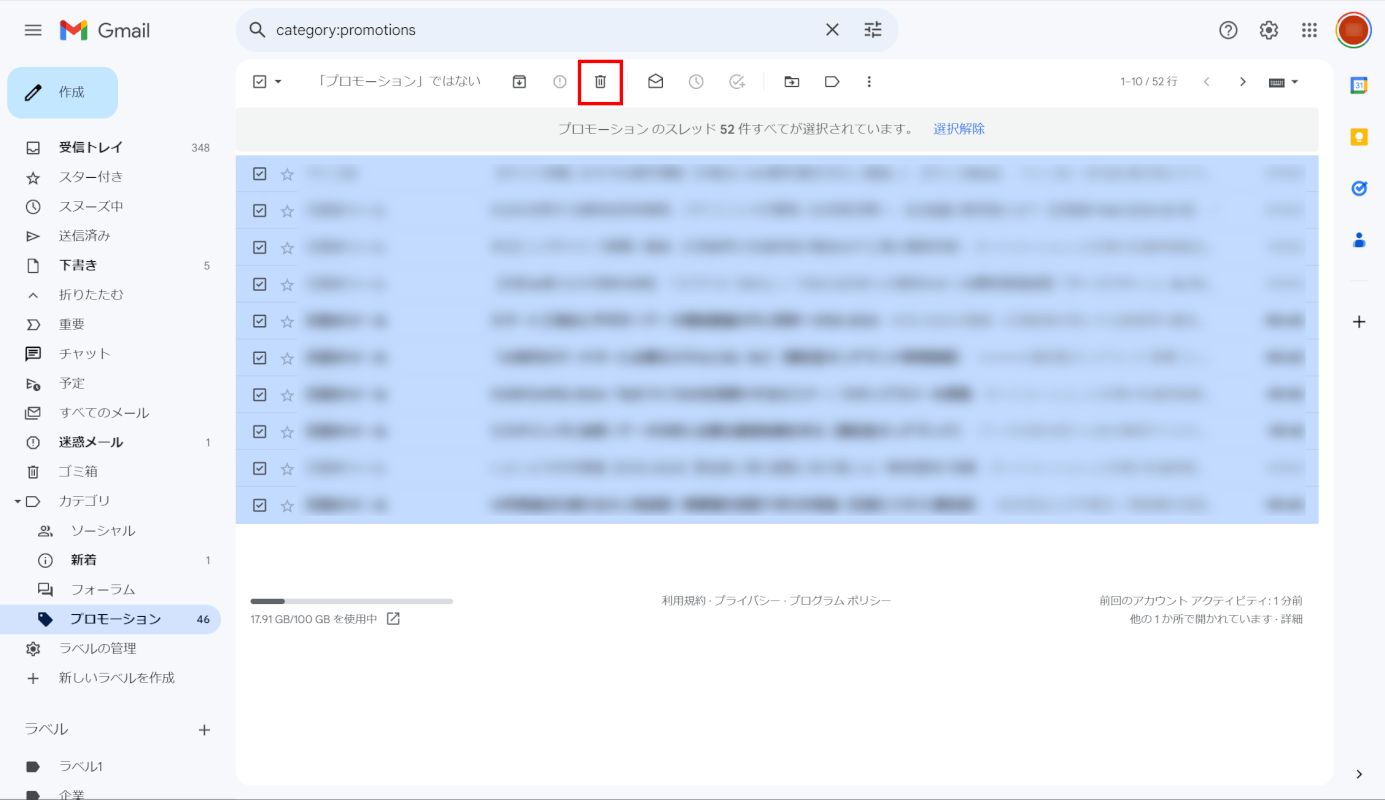Click the report spam icon
Image resolution: width=1385 pixels, height=800 pixels.
pos(560,82)
